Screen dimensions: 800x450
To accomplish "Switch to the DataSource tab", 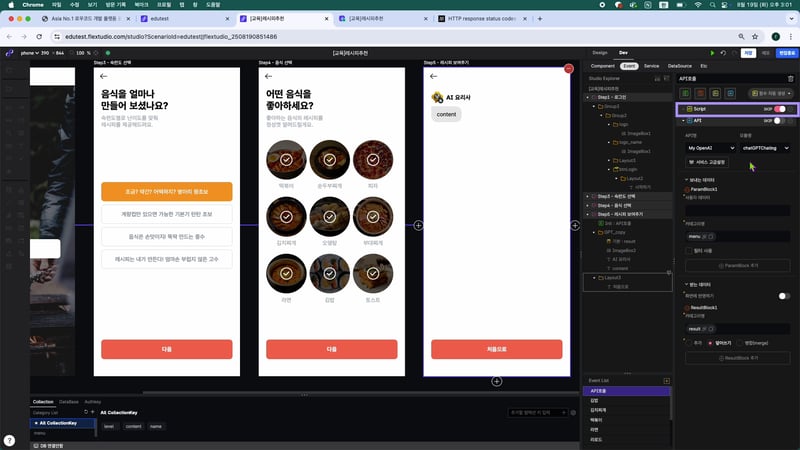I will (x=679, y=65).
